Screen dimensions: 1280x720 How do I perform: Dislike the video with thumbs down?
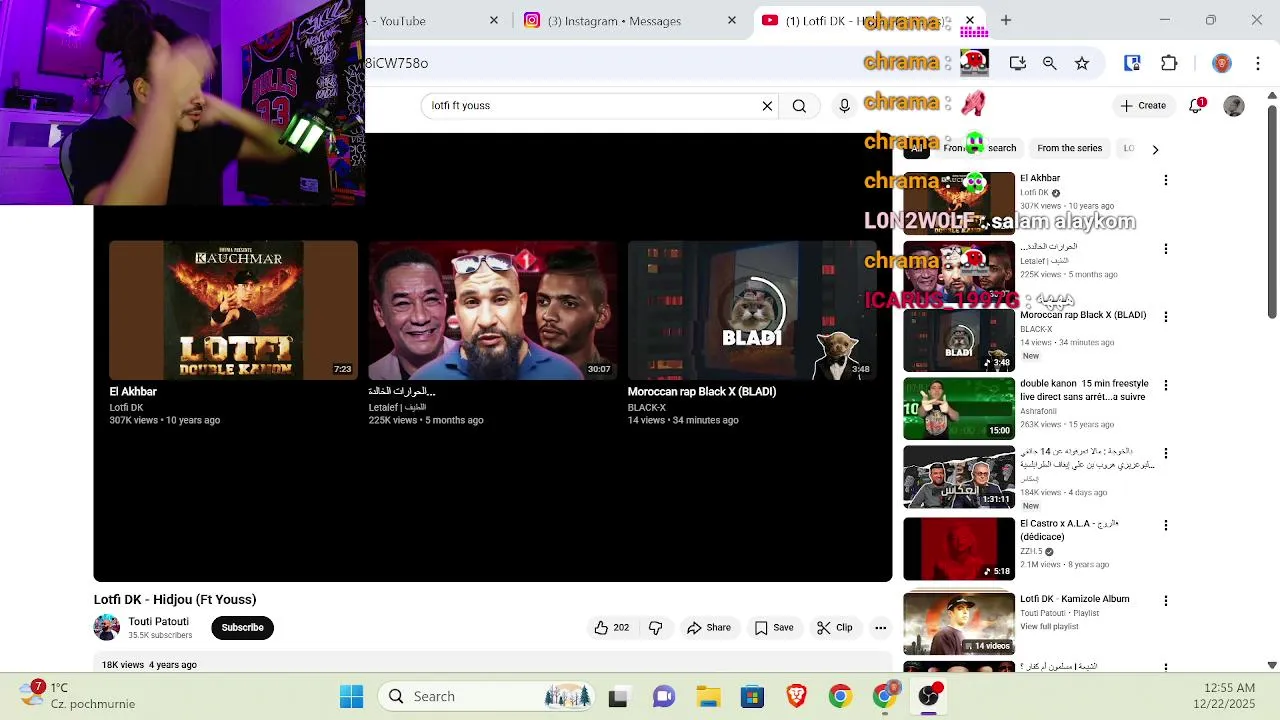coord(656,628)
